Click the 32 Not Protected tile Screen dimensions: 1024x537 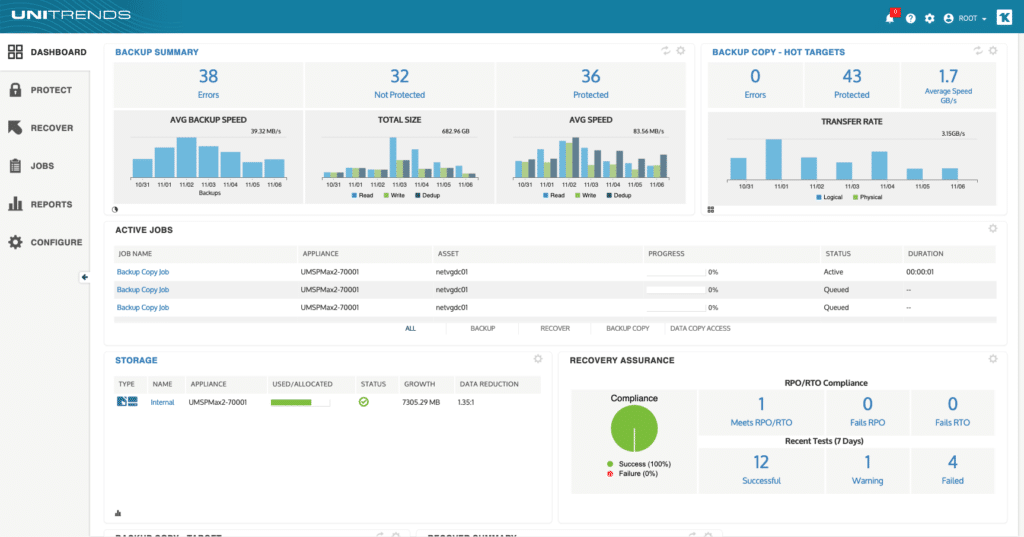(x=400, y=84)
